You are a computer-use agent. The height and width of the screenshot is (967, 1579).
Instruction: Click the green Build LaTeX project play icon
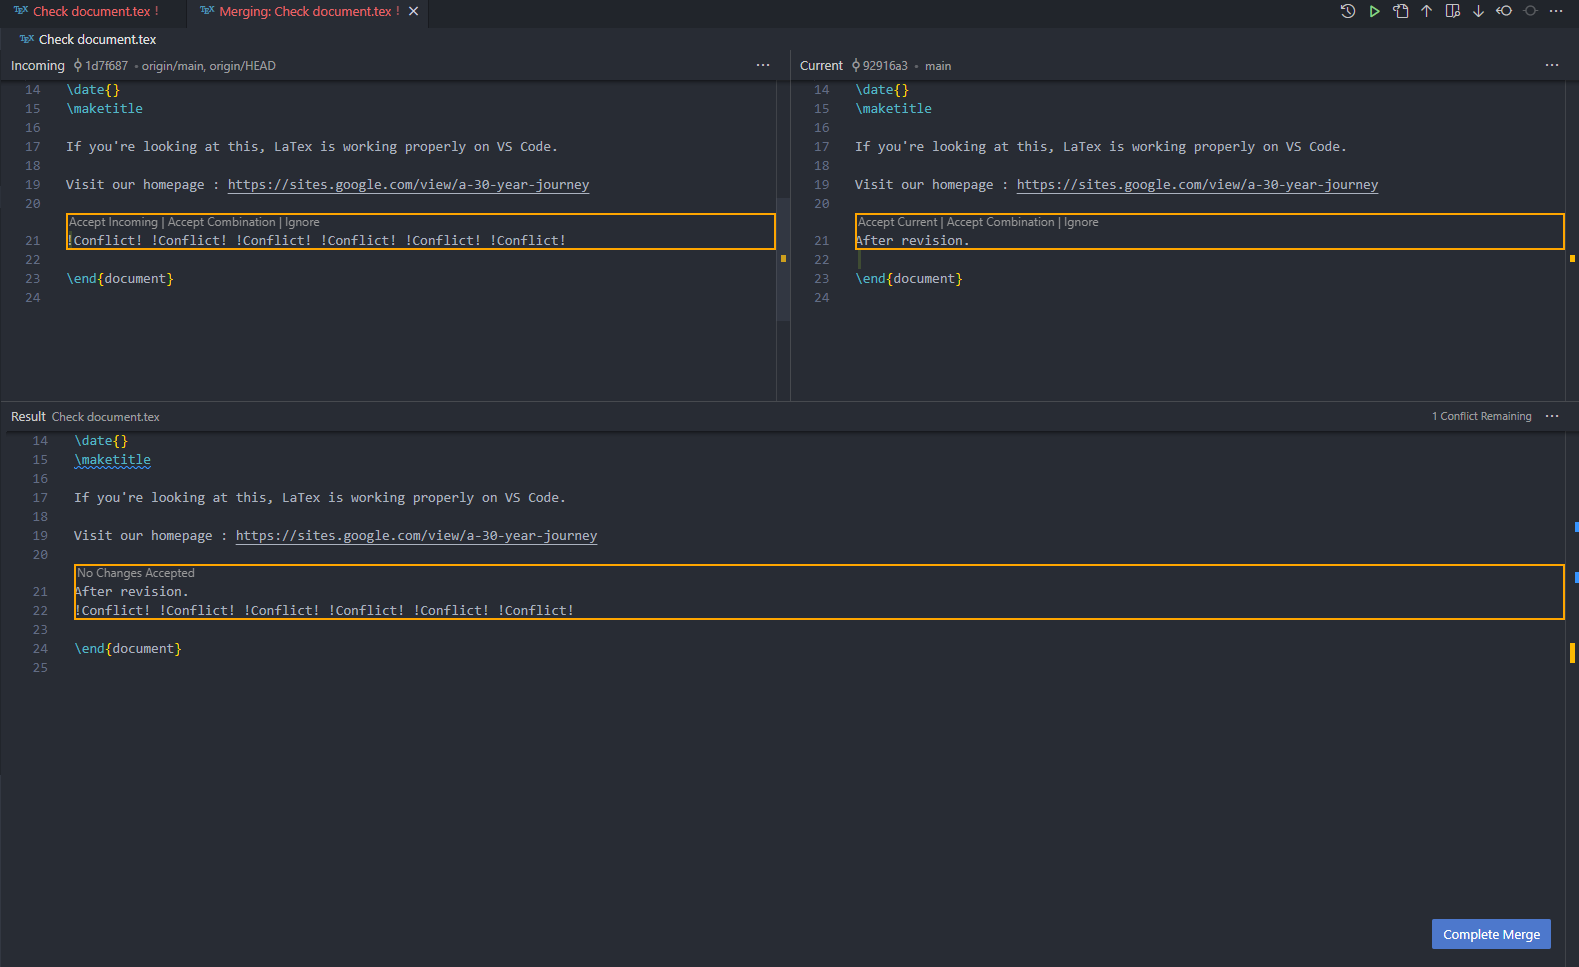click(1374, 11)
